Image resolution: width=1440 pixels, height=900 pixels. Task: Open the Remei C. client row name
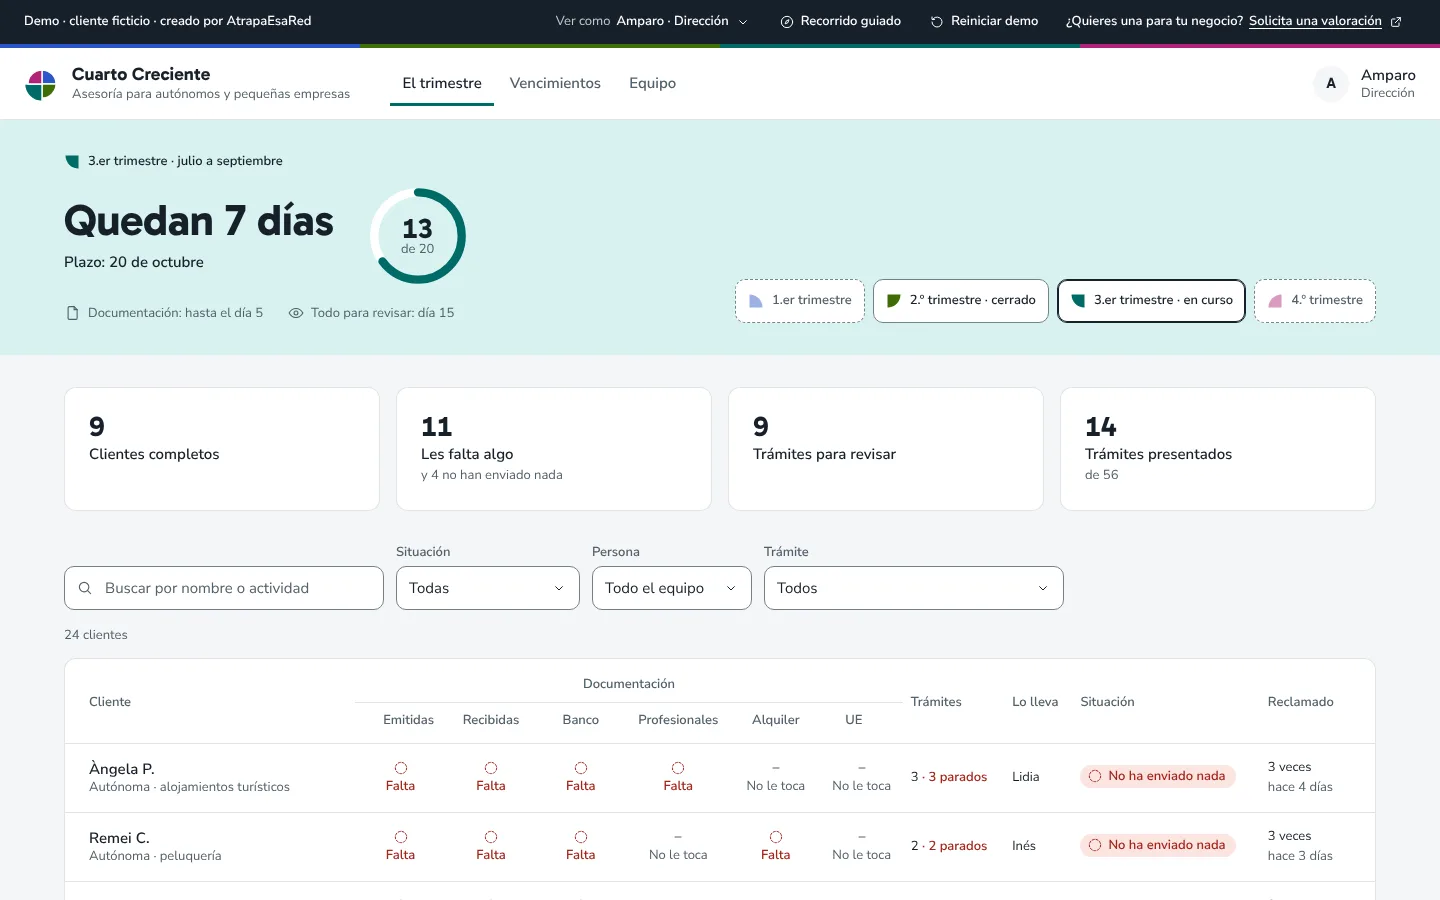[x=119, y=838]
